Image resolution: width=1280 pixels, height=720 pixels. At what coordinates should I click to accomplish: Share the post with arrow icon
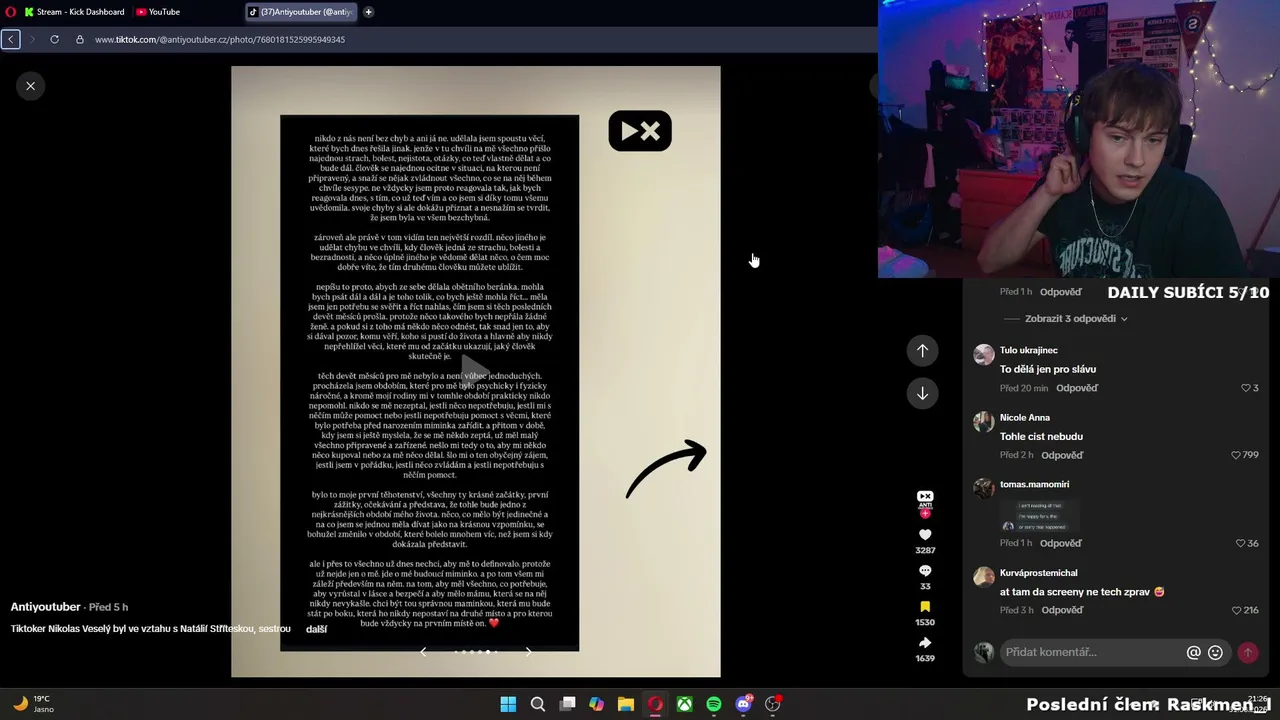(925, 643)
